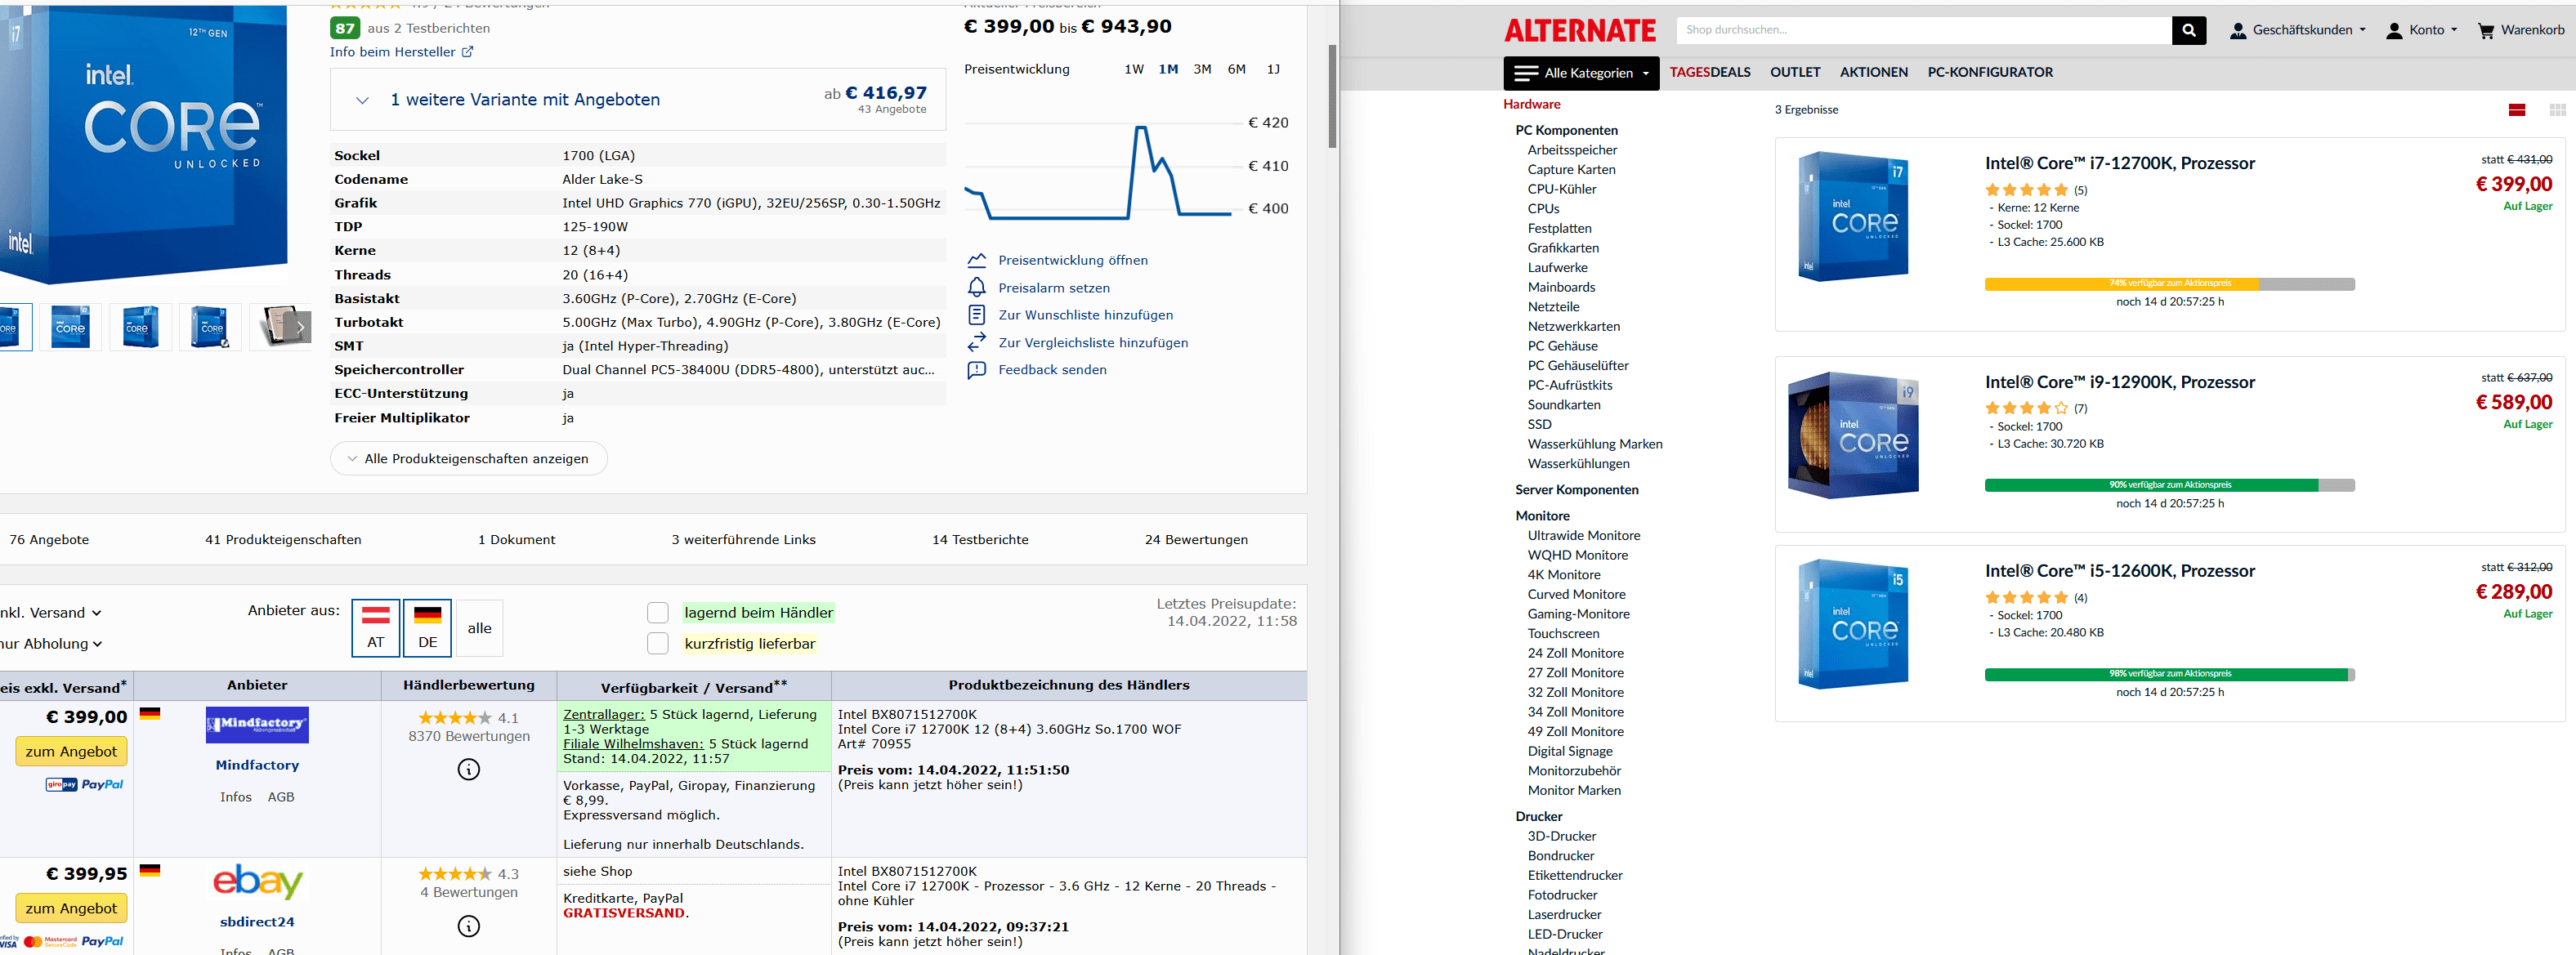Expand '1 weitere Variante mit Angeboten'
Image resolution: width=2576 pixels, height=955 pixels.
coord(638,99)
